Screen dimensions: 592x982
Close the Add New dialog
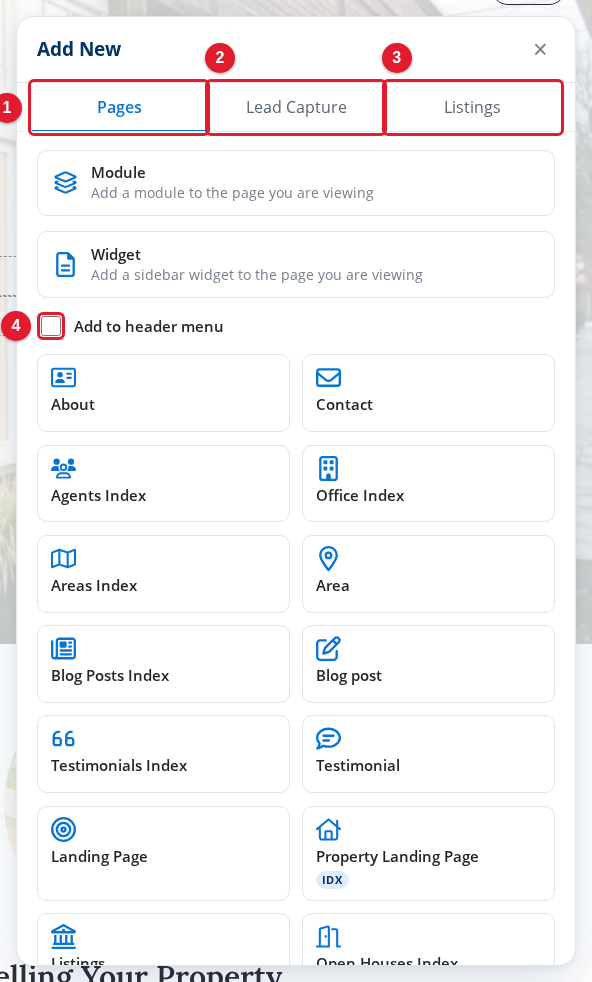pyautogui.click(x=540, y=49)
